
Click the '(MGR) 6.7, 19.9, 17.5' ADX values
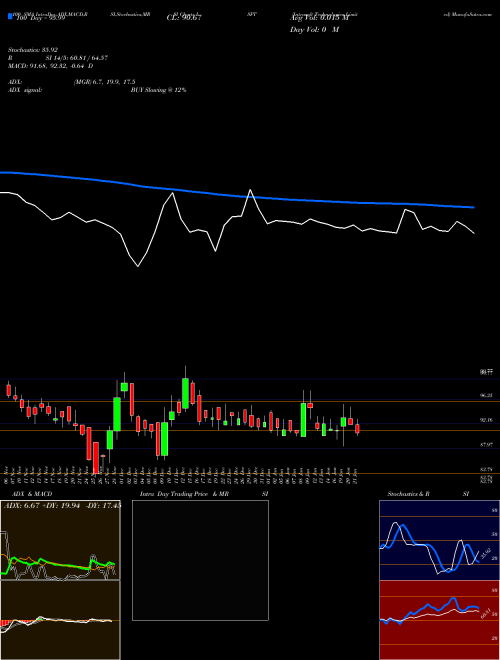point(104,82)
